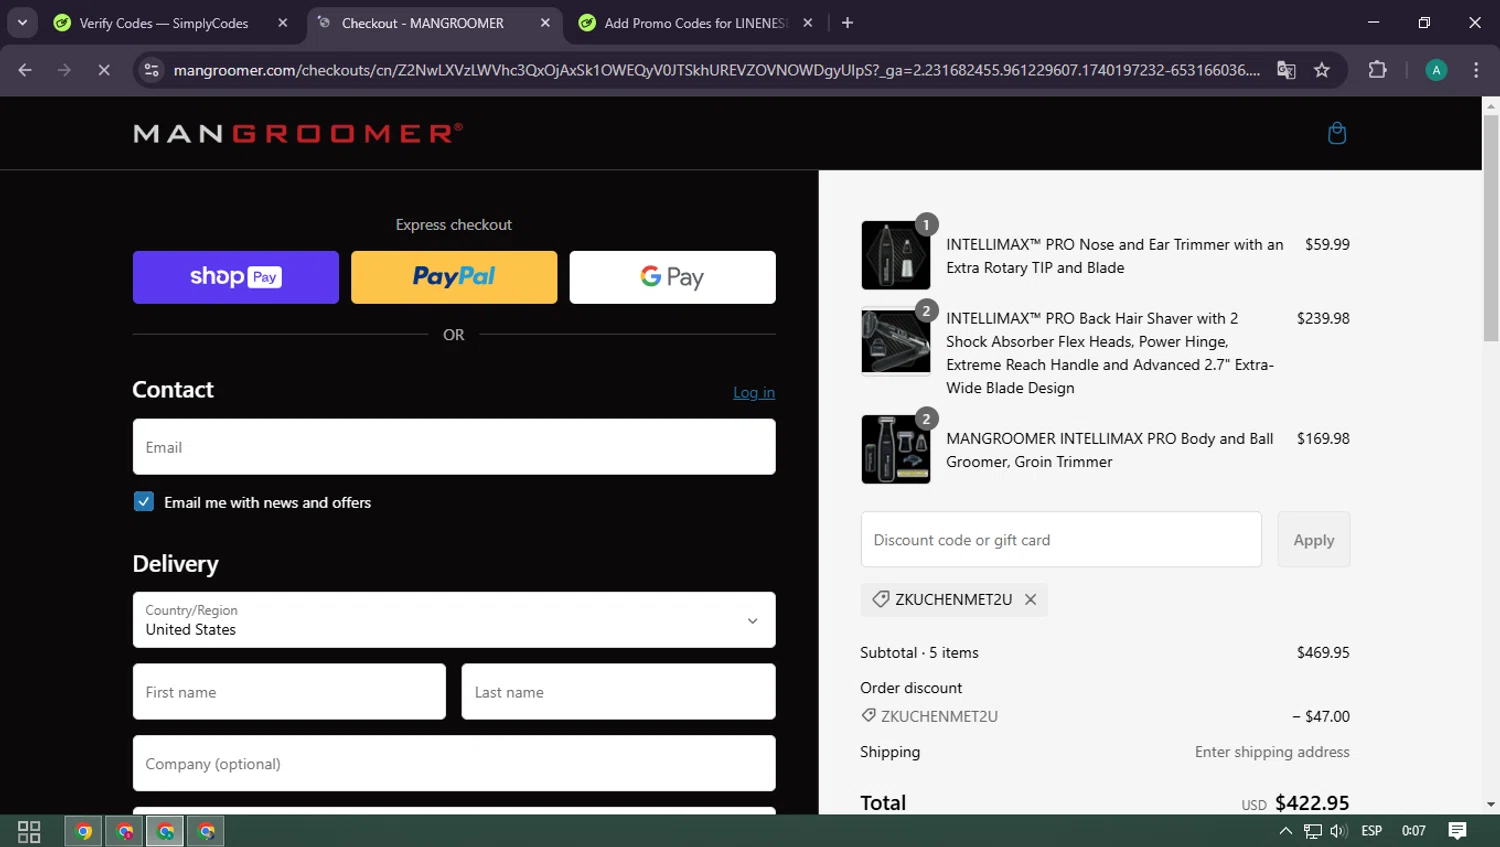Close the Verify Codes SimplyCodes tab
This screenshot has height=847, width=1500.
pos(283,23)
